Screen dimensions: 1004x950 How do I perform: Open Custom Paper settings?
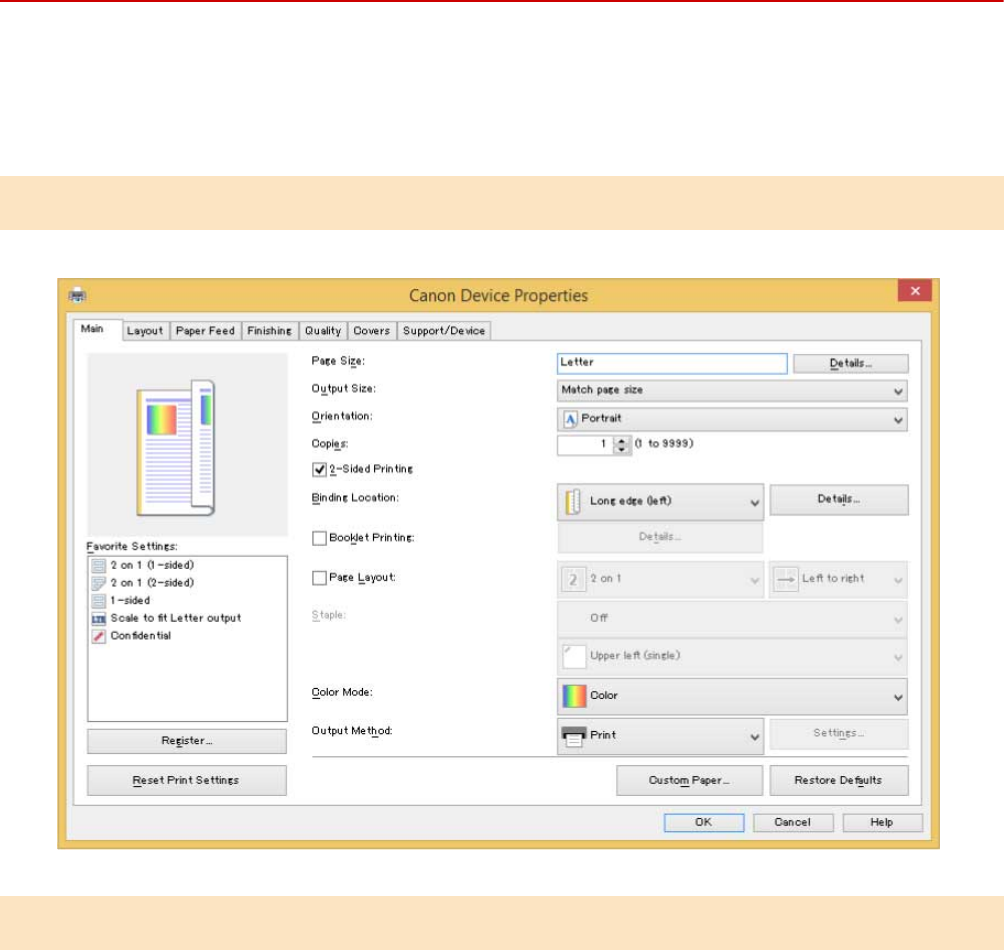point(690,780)
